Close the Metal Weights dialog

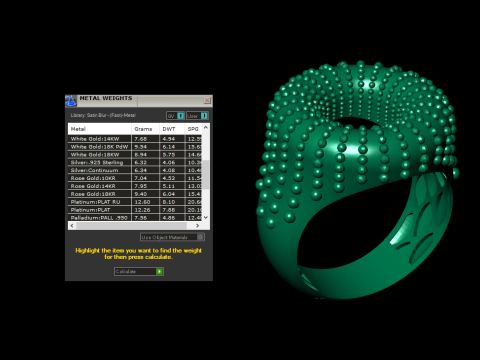[x=207, y=100]
